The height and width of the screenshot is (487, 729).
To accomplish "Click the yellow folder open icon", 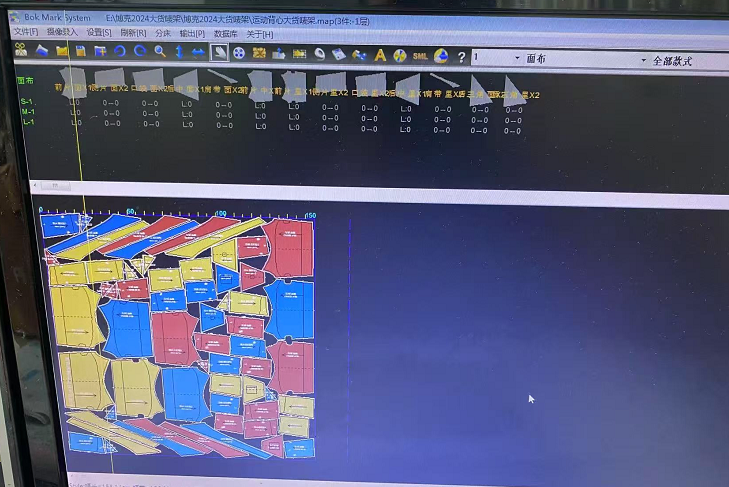I will pos(62,51).
